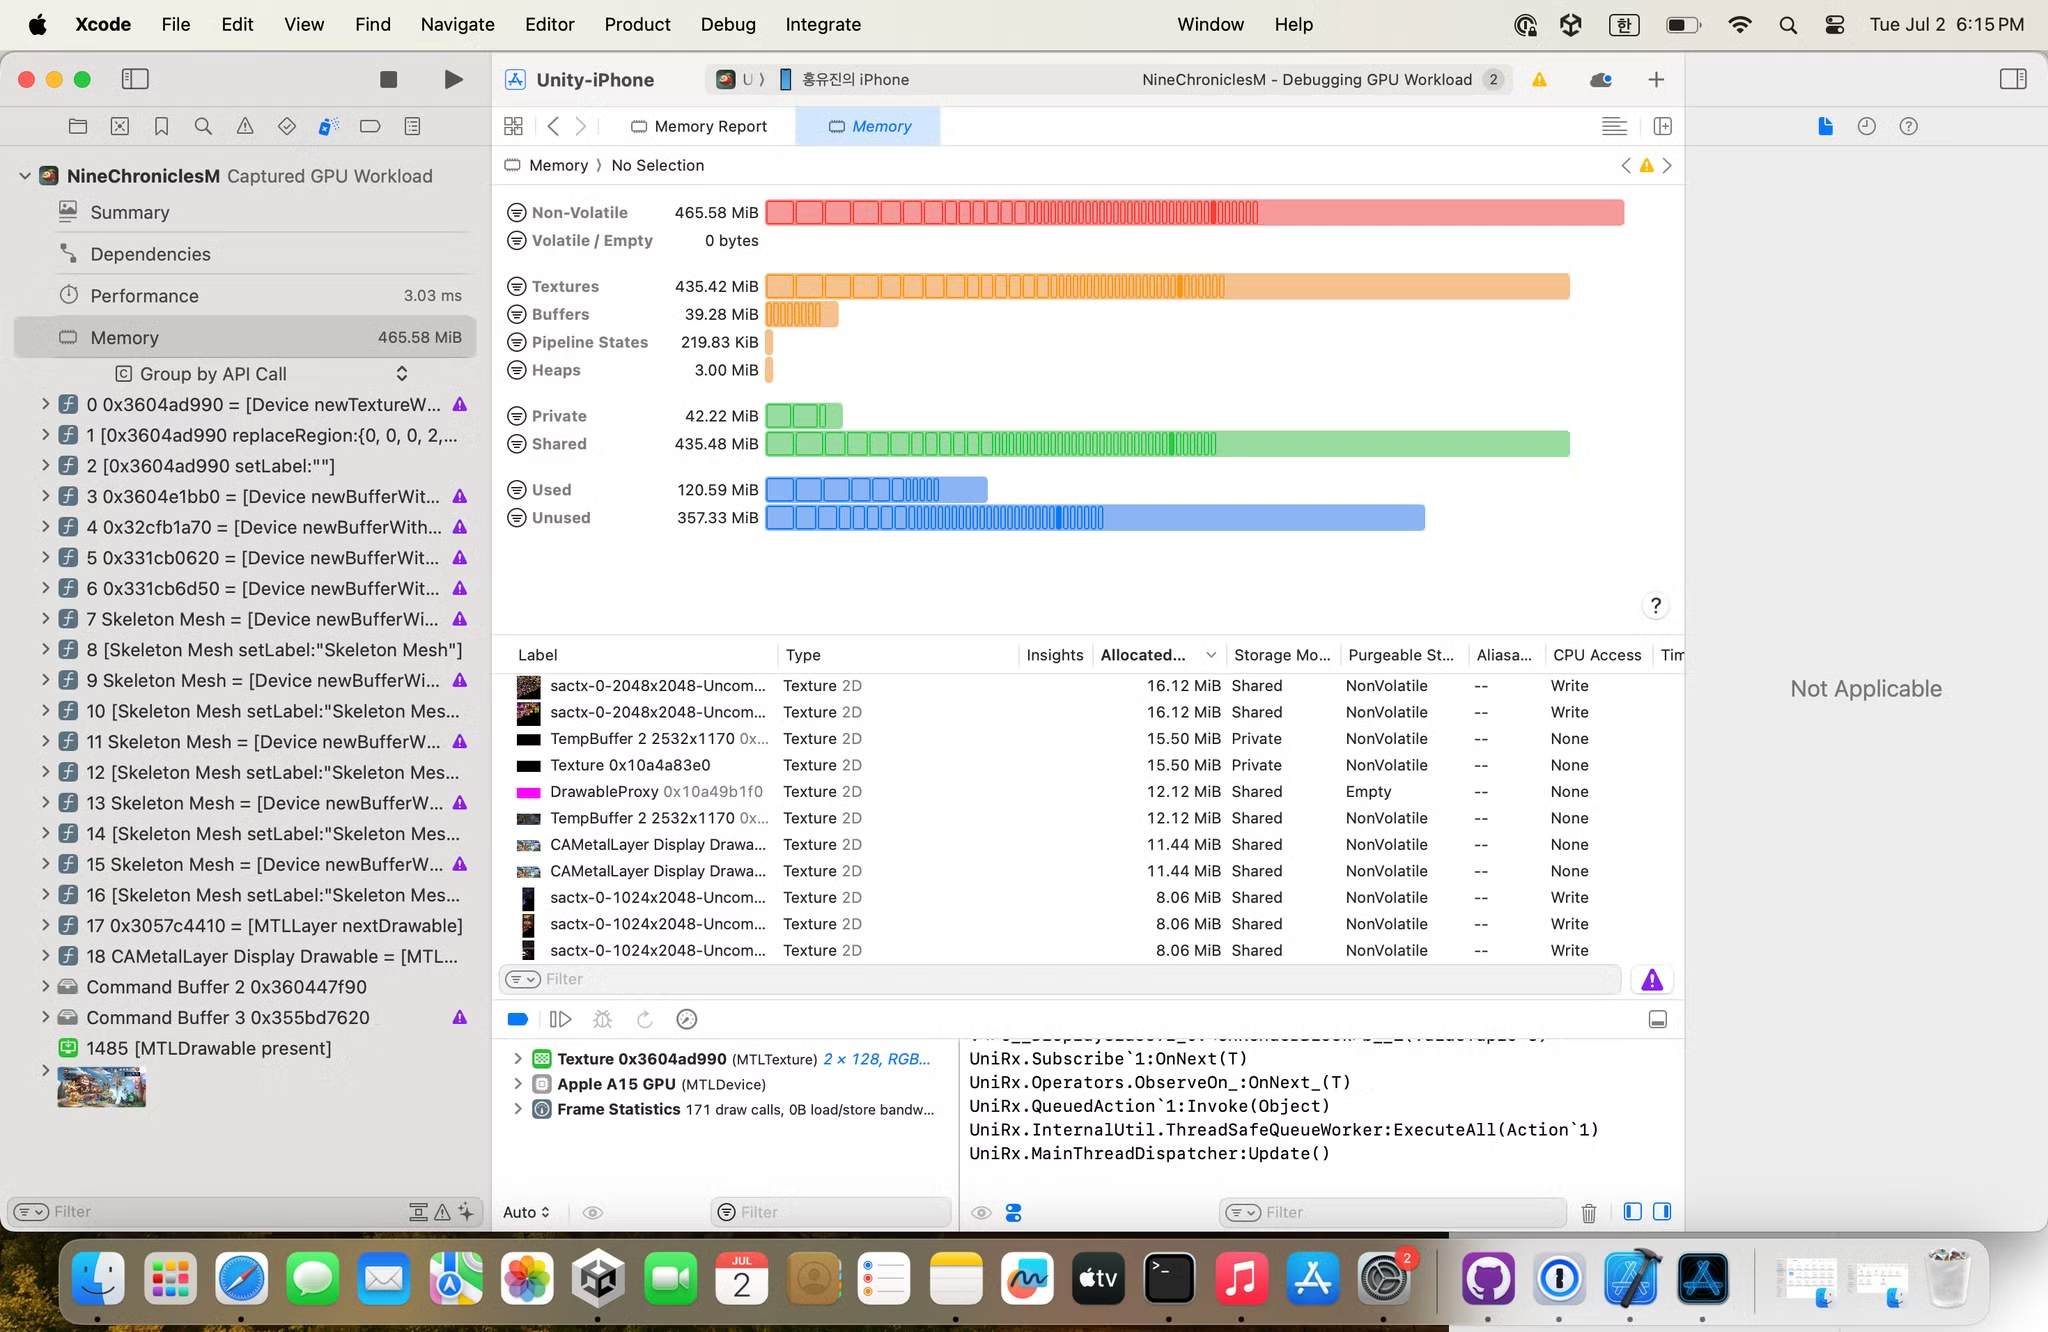Expand Command Buffer 3 0x355bd7620
Image resolution: width=2048 pixels, height=1332 pixels.
[x=45, y=1017]
